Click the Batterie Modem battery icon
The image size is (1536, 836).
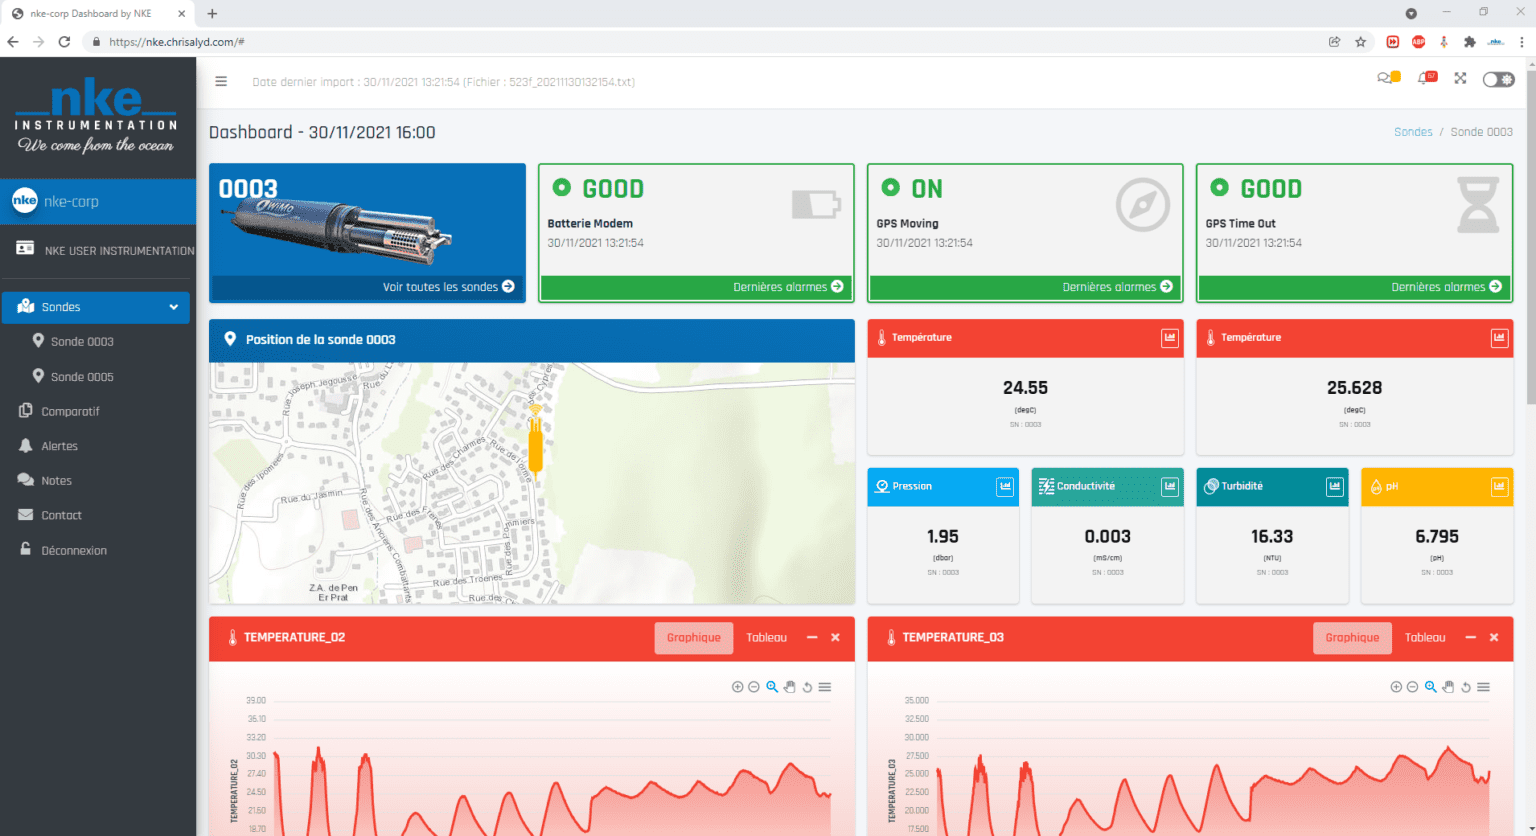(x=816, y=204)
